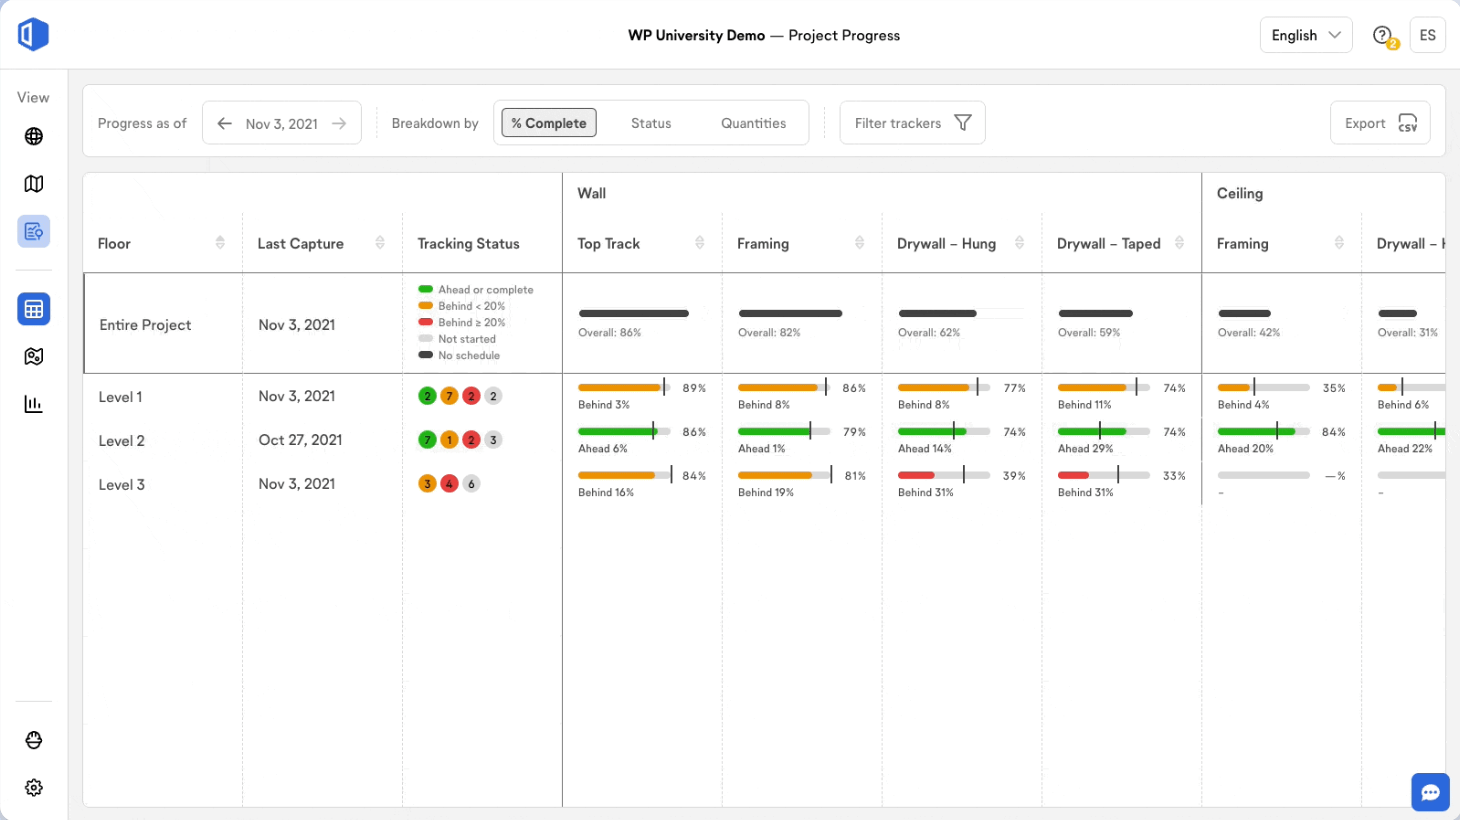
Task: Switch breakdown to Status
Action: click(x=651, y=123)
